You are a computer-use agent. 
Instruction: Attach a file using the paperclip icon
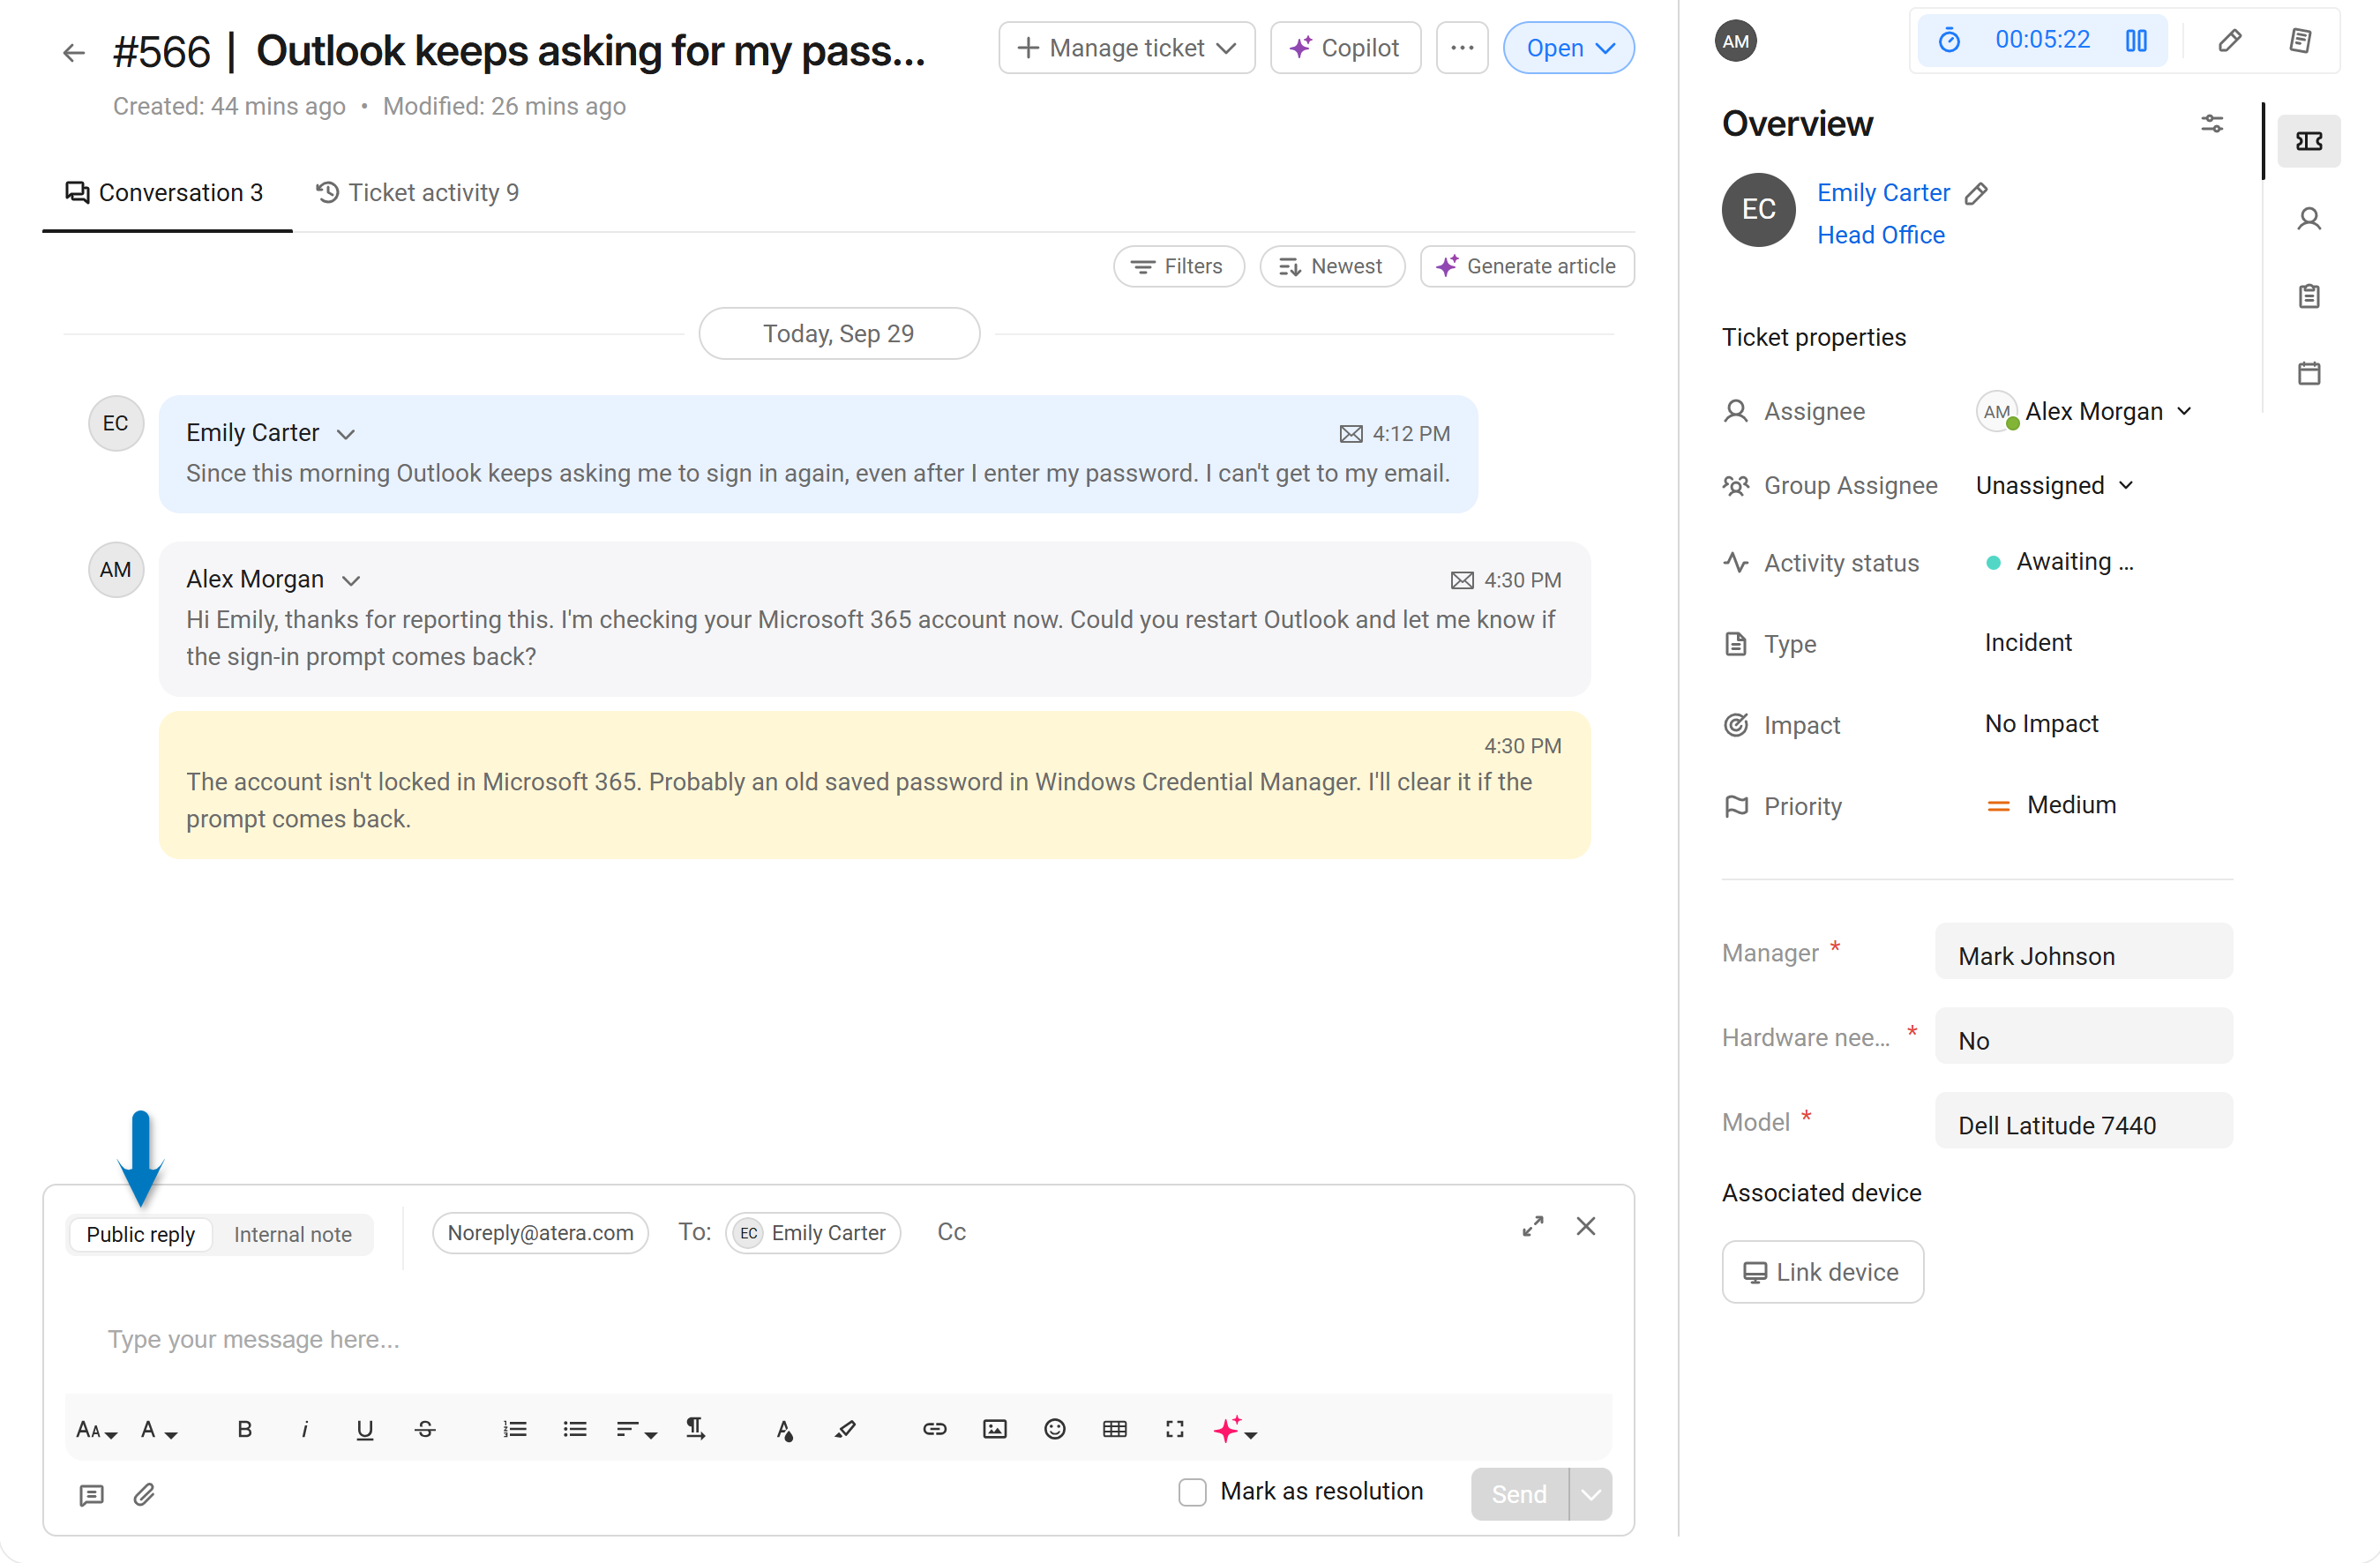(144, 1494)
